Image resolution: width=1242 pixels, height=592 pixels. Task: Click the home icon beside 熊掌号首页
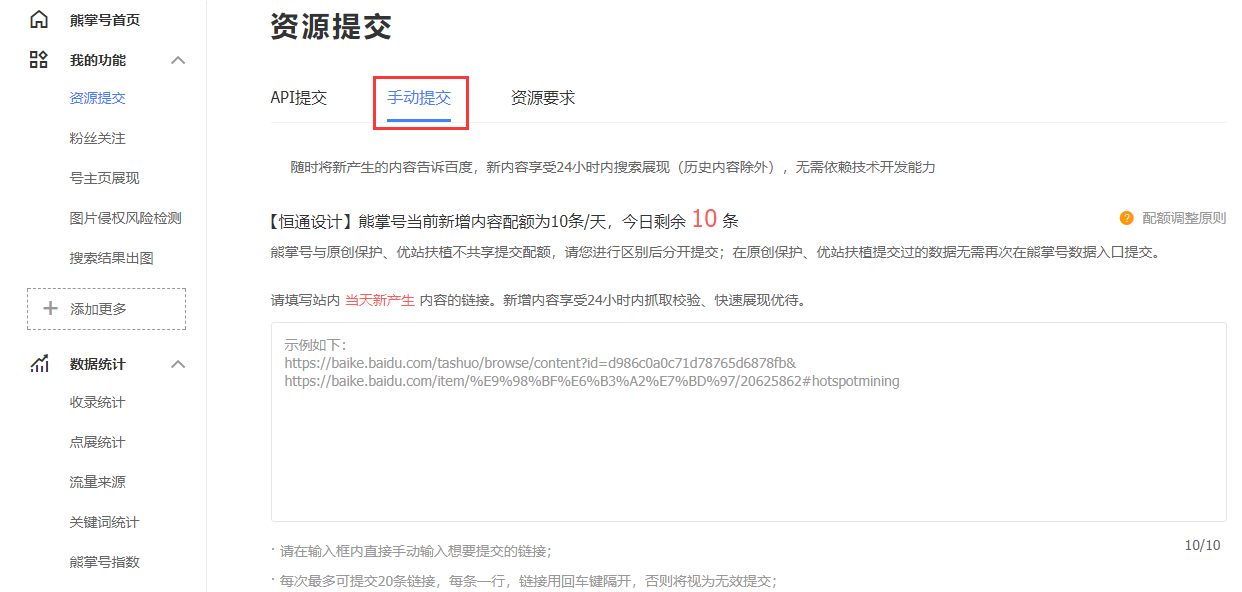[38, 18]
